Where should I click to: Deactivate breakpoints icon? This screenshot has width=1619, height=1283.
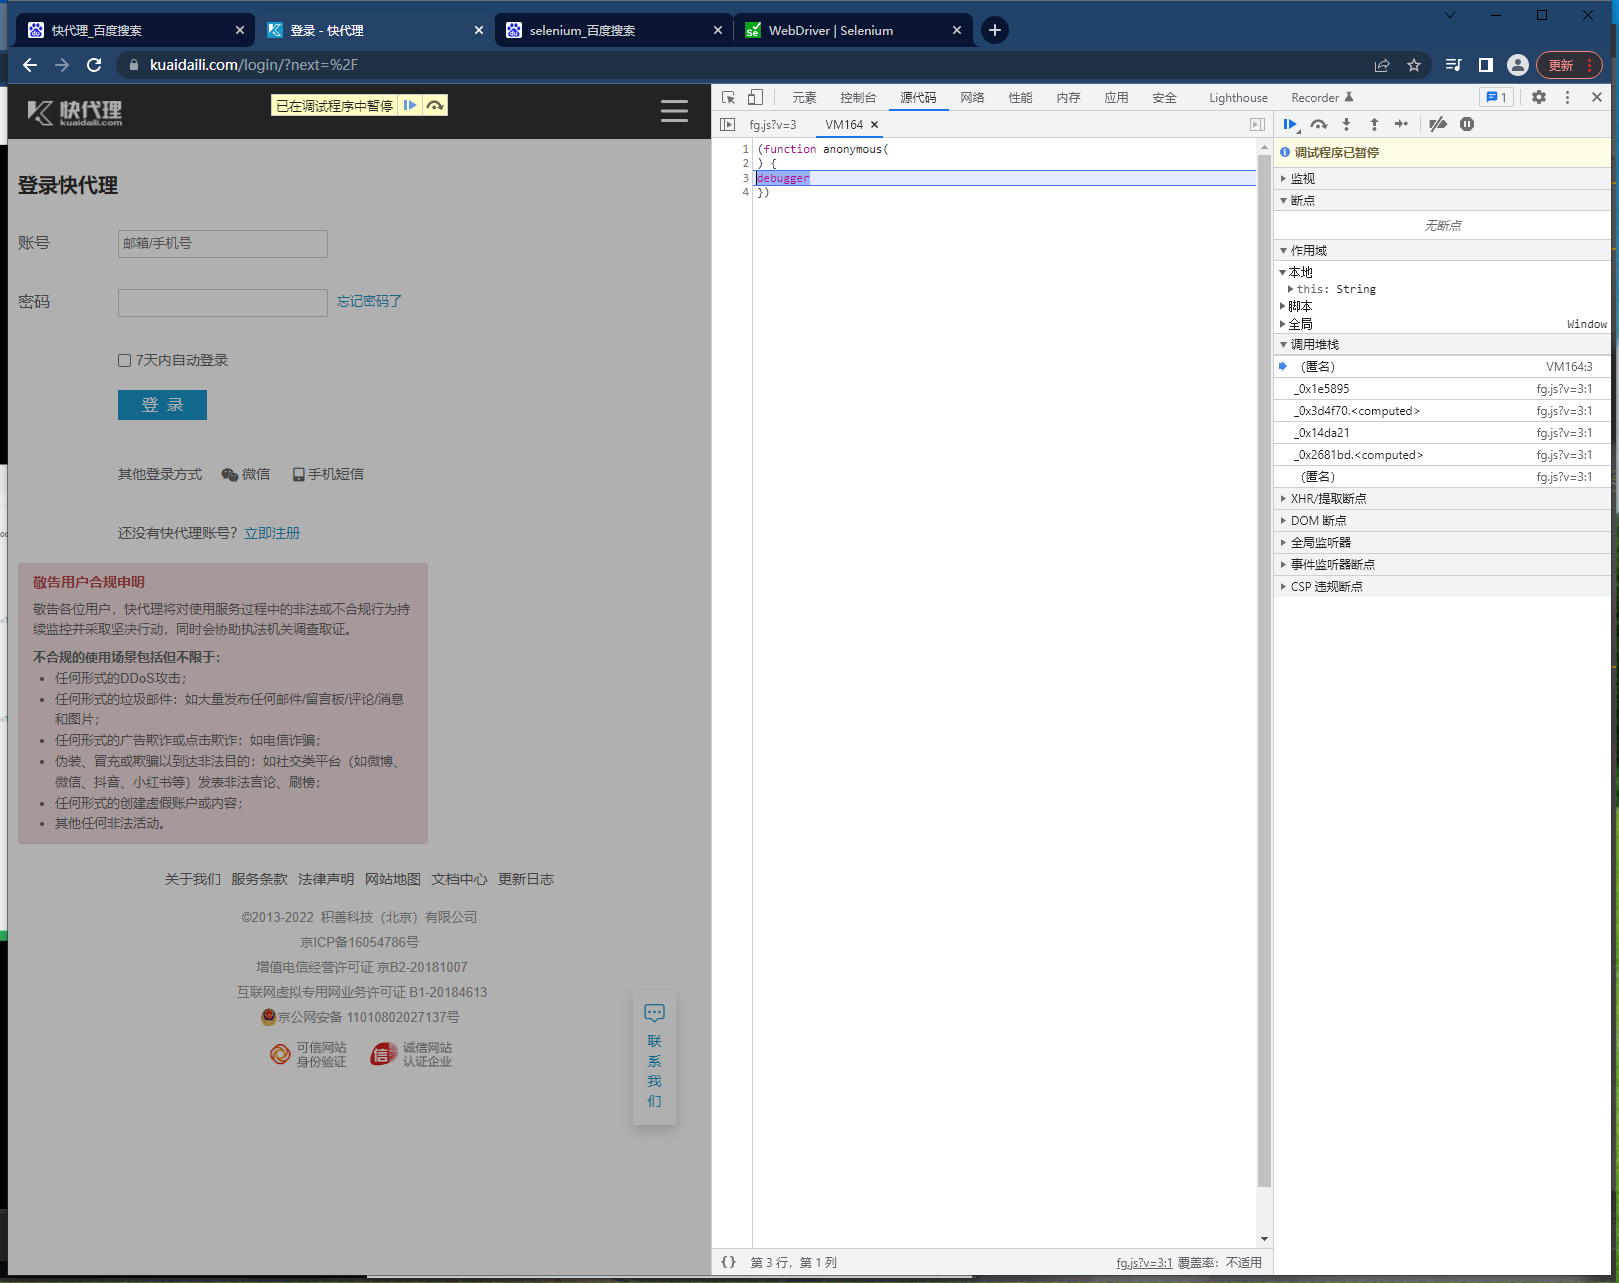pos(1438,125)
